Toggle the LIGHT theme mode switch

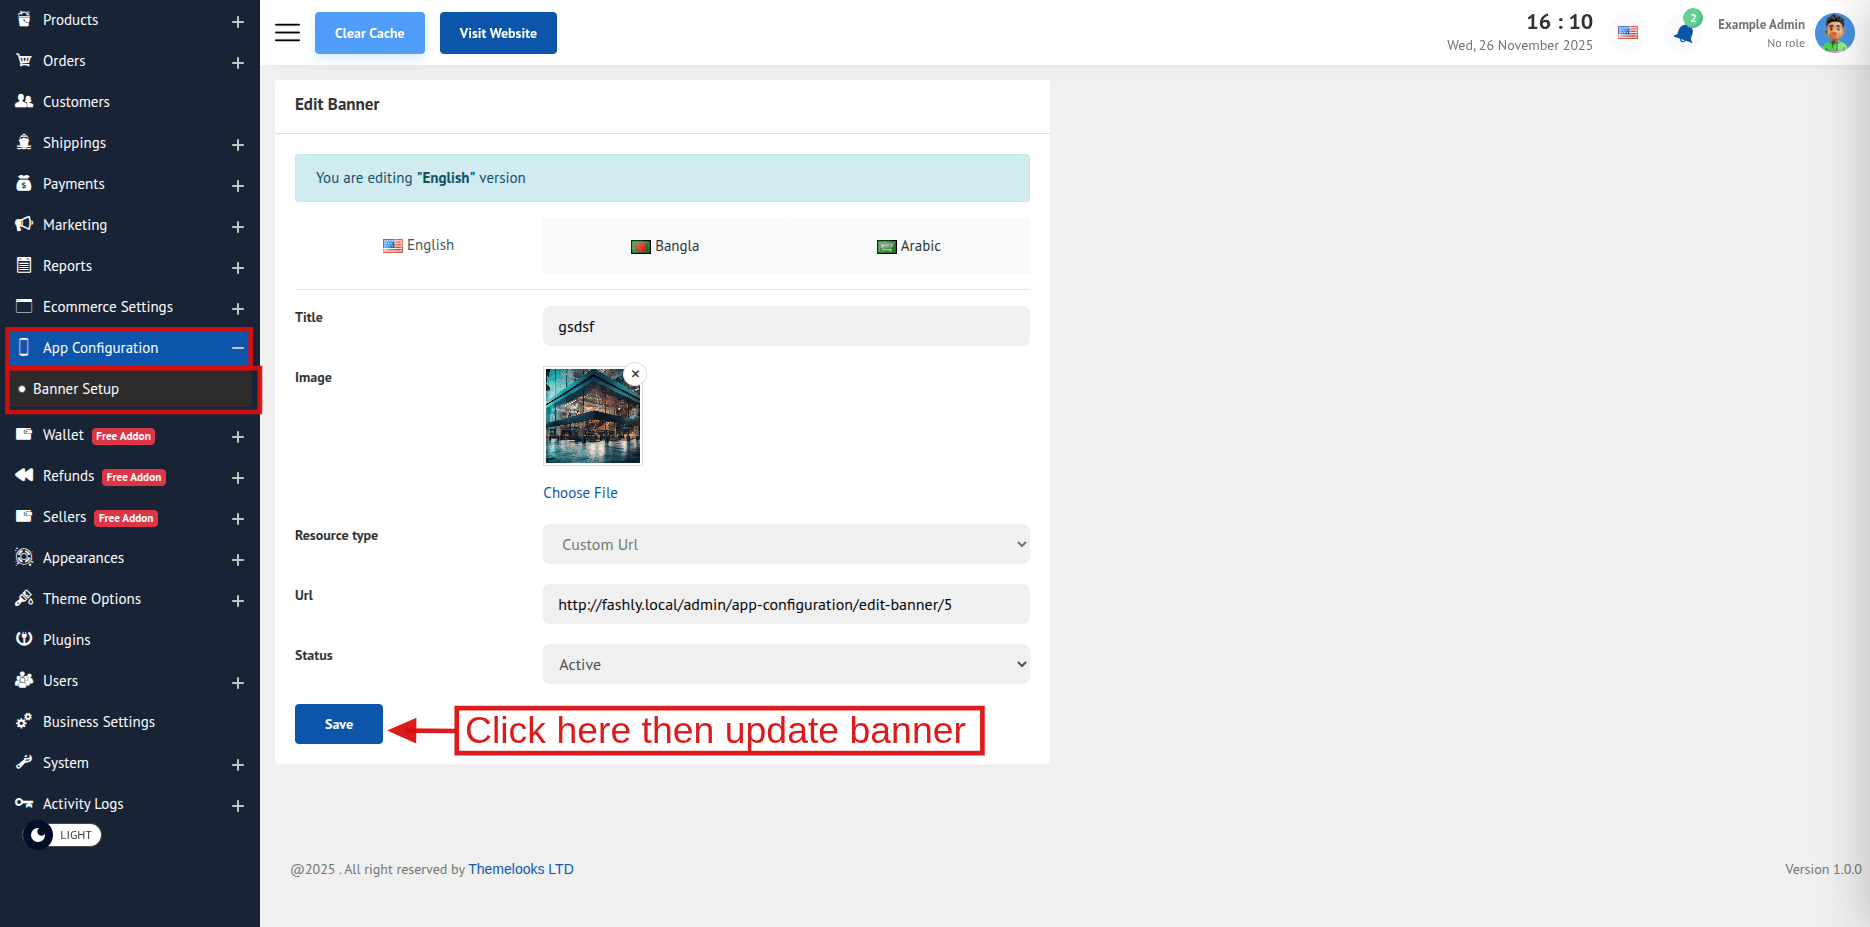[62, 835]
